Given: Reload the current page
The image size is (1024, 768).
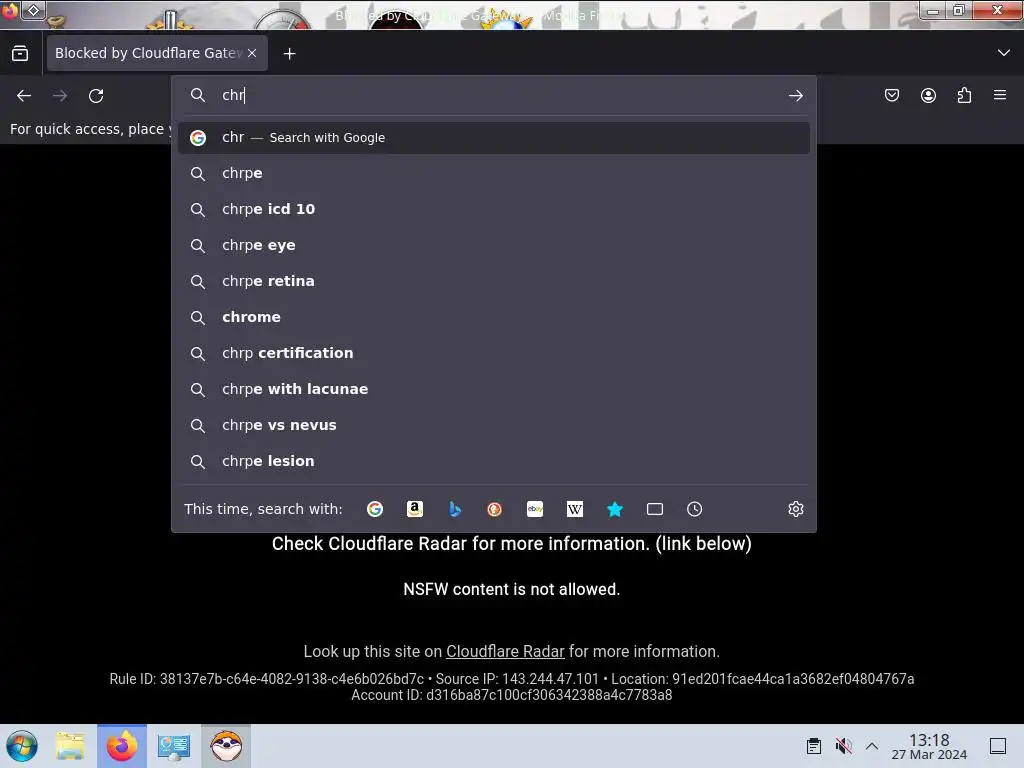Looking at the screenshot, I should click(96, 96).
